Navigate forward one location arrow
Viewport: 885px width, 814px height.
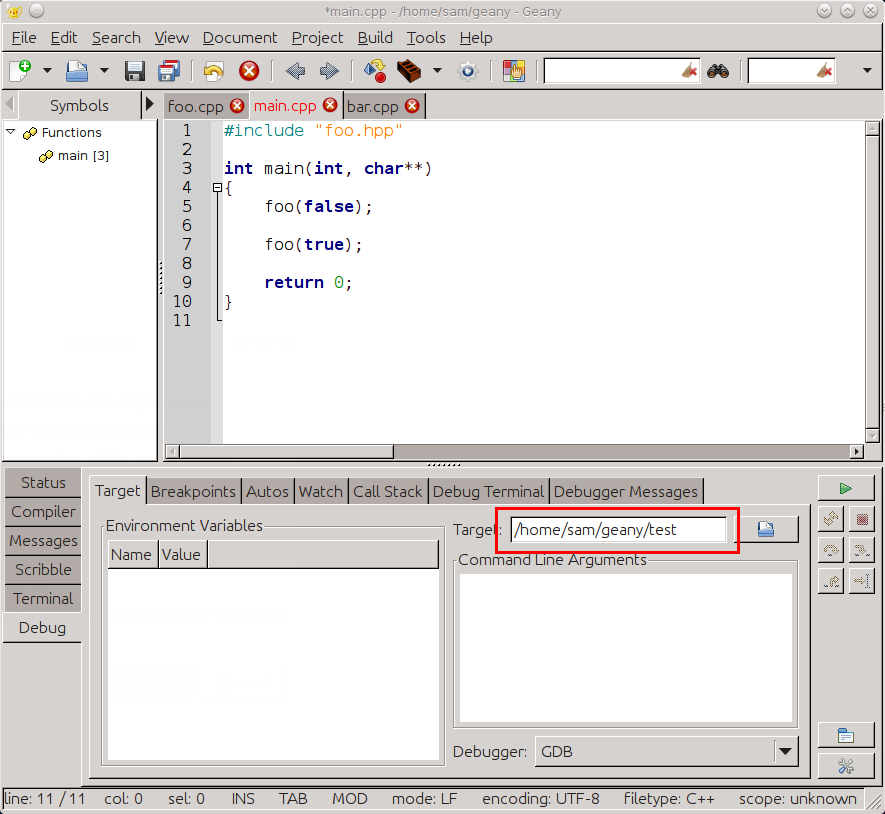click(329, 71)
